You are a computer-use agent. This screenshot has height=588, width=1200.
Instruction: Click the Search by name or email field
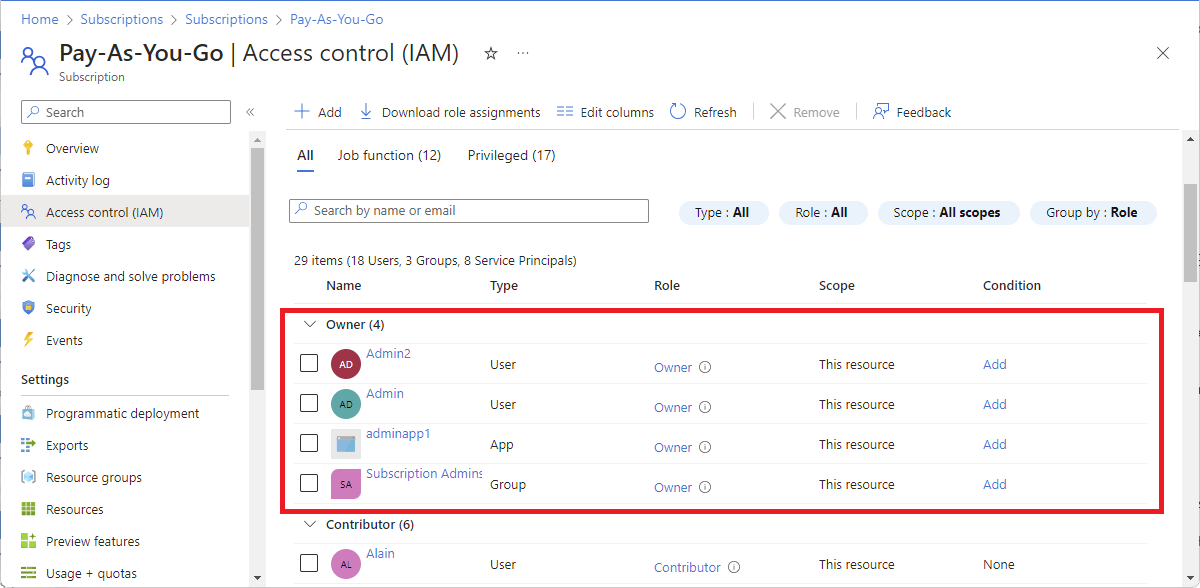[x=469, y=211]
